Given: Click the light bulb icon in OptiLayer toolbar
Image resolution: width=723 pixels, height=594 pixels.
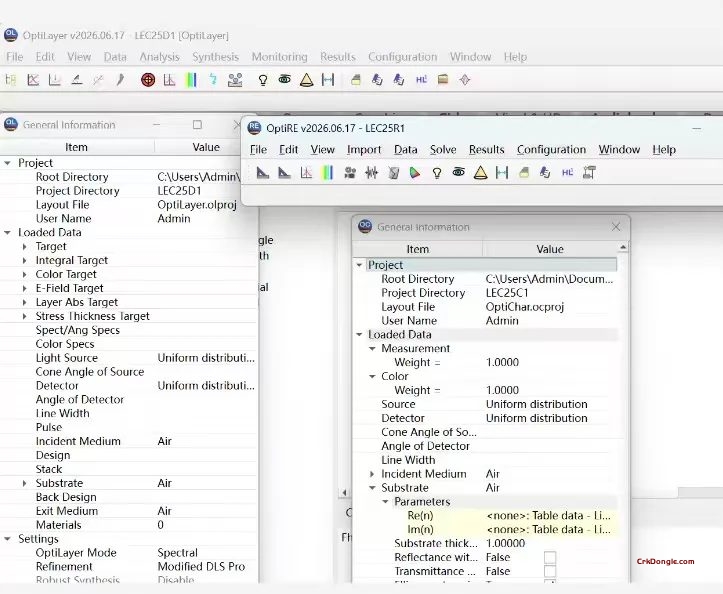Looking at the screenshot, I should pyautogui.click(x=263, y=80).
